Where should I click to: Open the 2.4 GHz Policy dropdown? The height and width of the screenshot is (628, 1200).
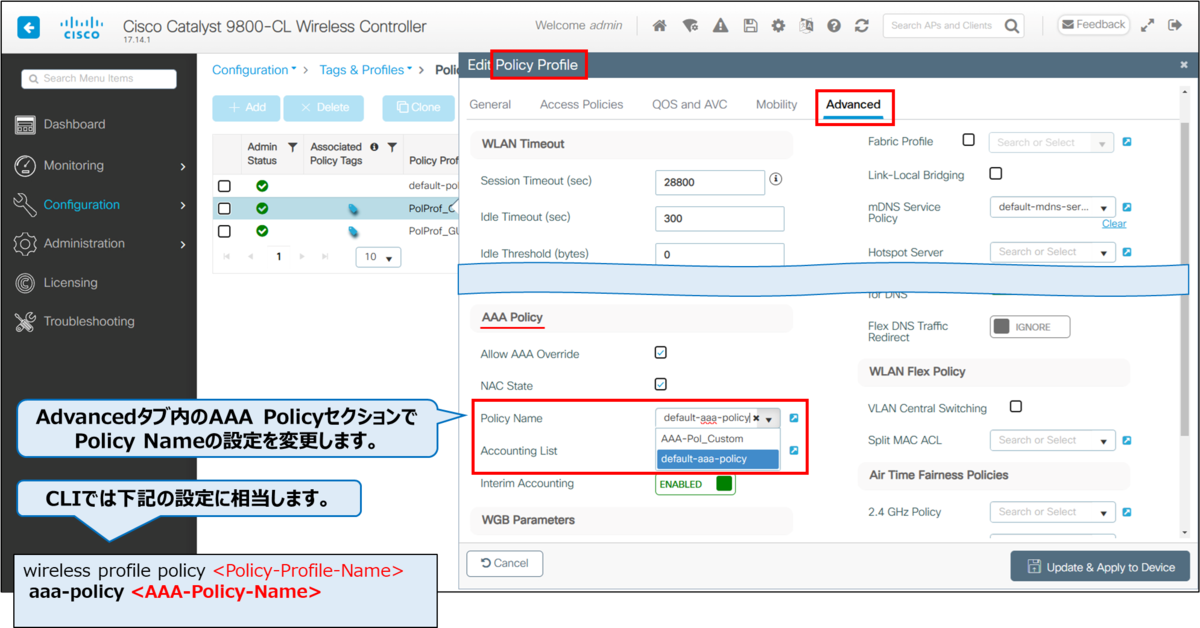(x=1051, y=512)
